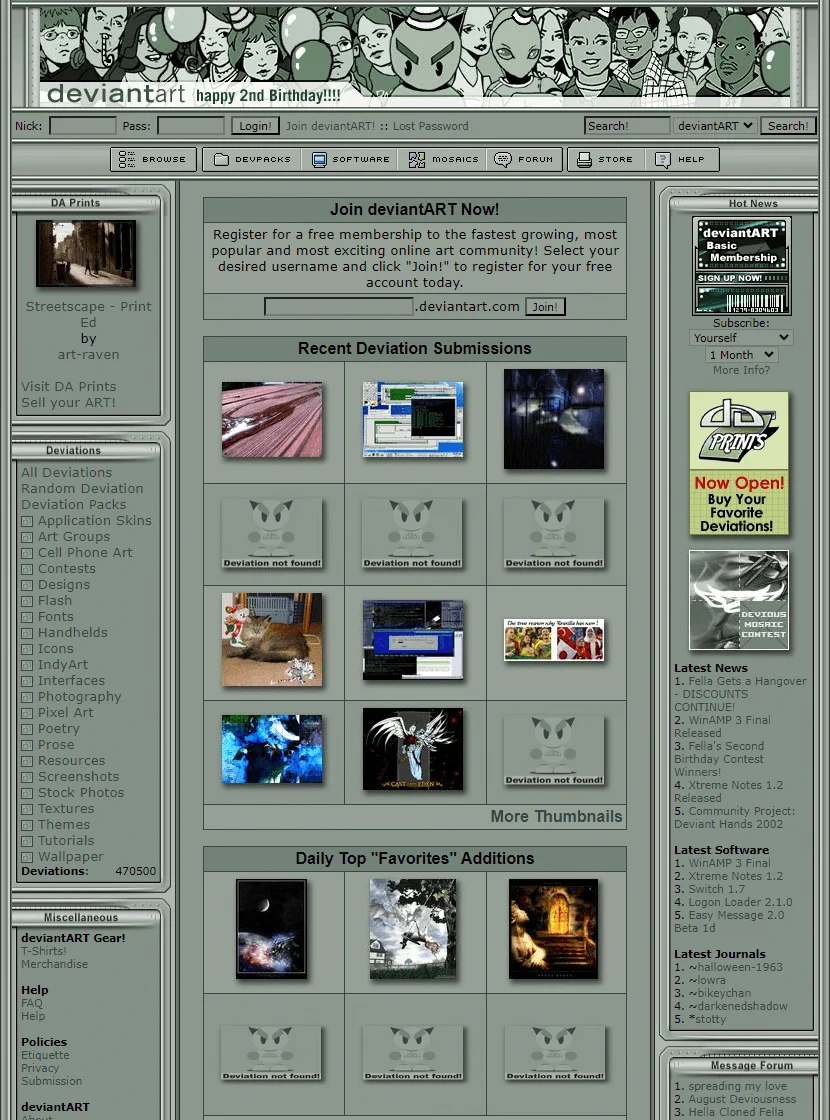Focus the Nick input field
This screenshot has width=830, height=1120.
pos(82,126)
